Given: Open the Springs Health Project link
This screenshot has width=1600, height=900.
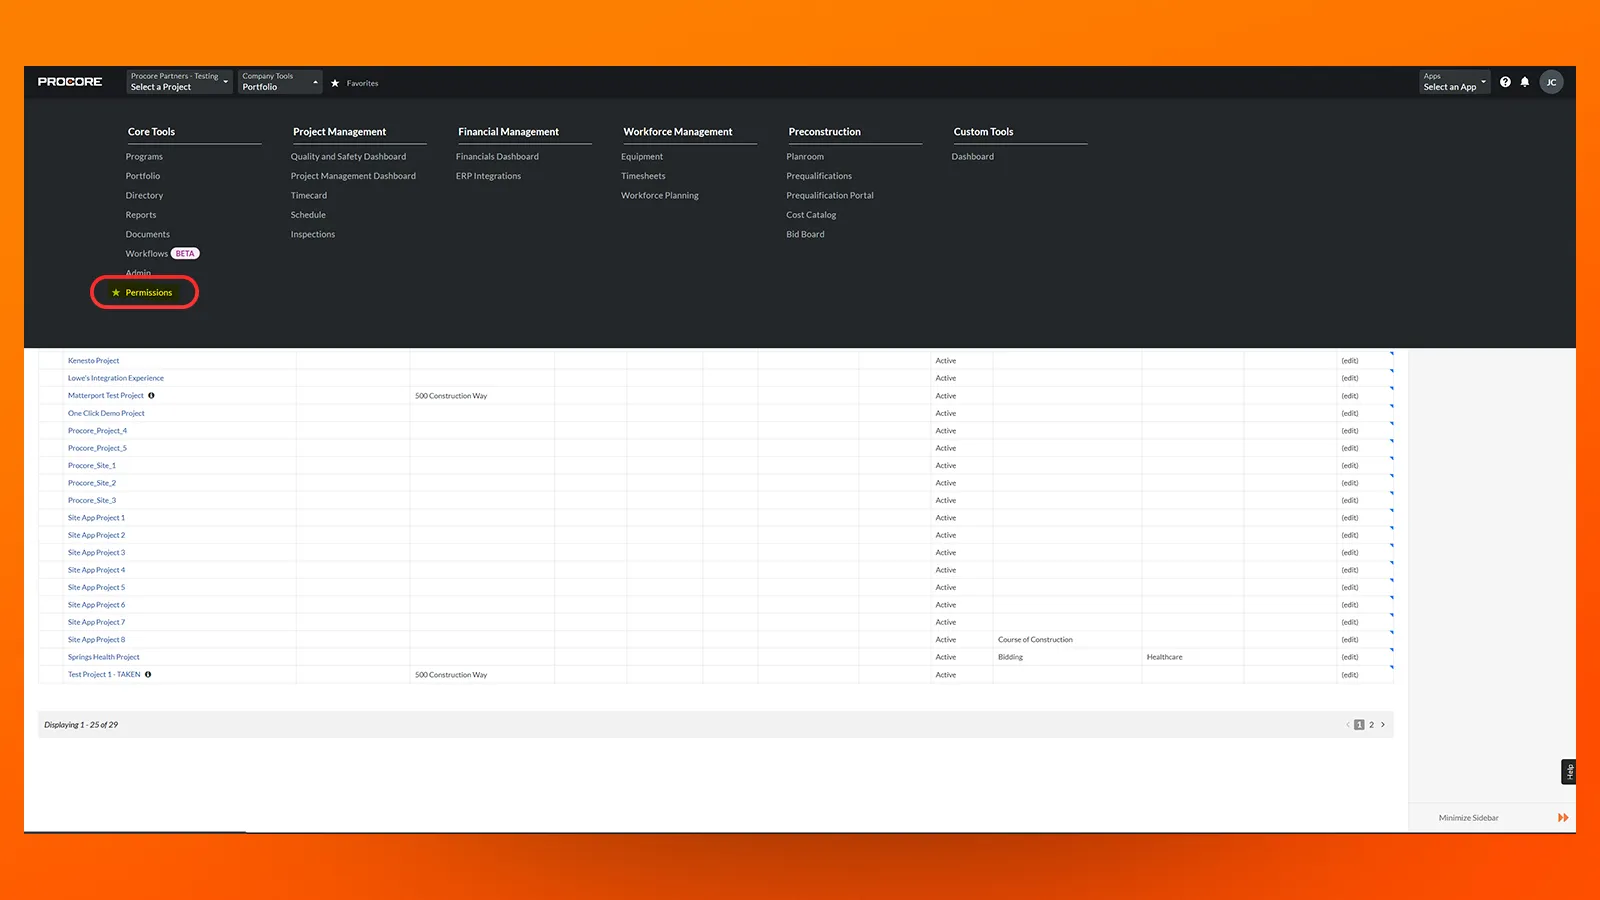Looking at the screenshot, I should click(x=103, y=657).
